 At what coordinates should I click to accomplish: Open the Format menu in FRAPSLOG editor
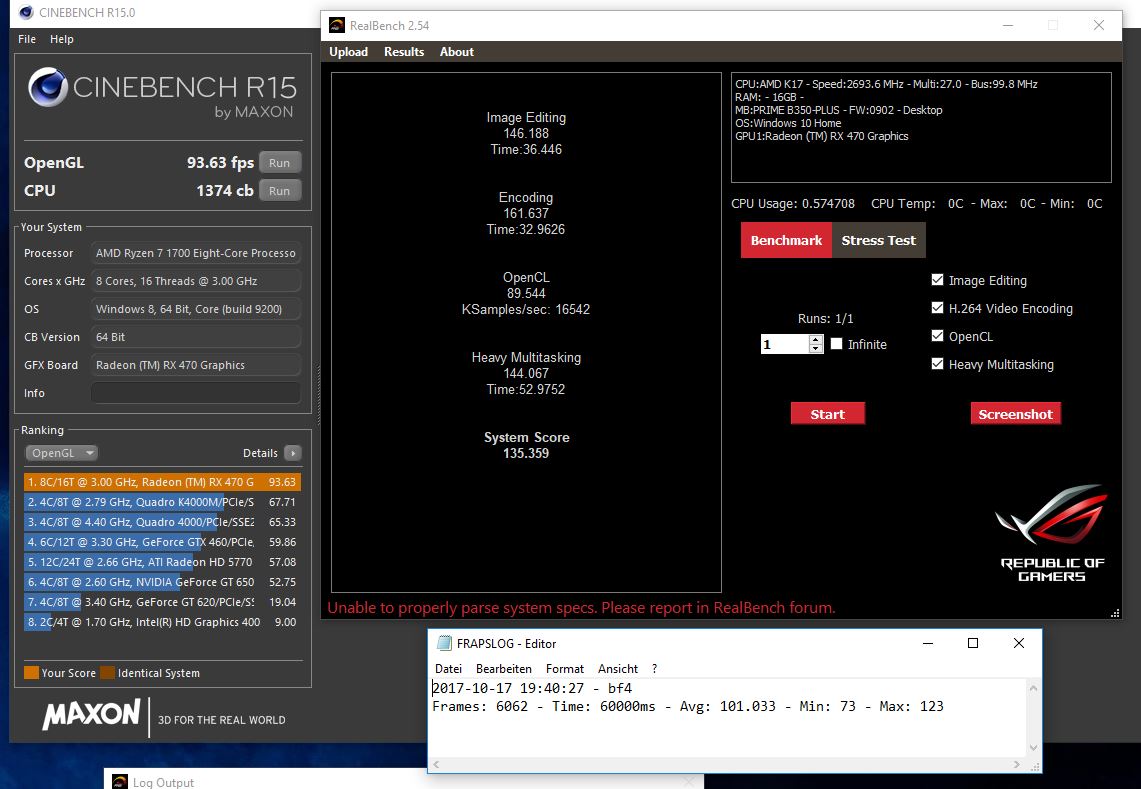point(565,668)
